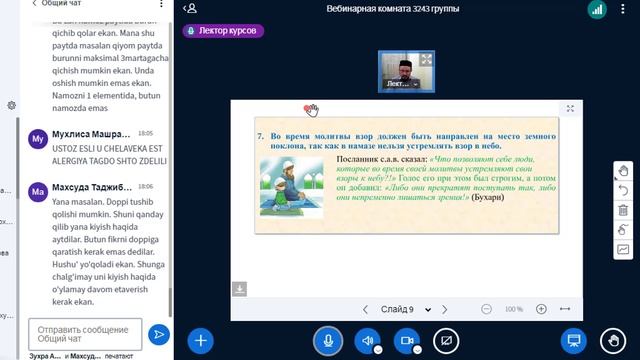640x360 pixels.
Task: Select the pan hand tool in whiteboard toolbar
Action: (623, 171)
